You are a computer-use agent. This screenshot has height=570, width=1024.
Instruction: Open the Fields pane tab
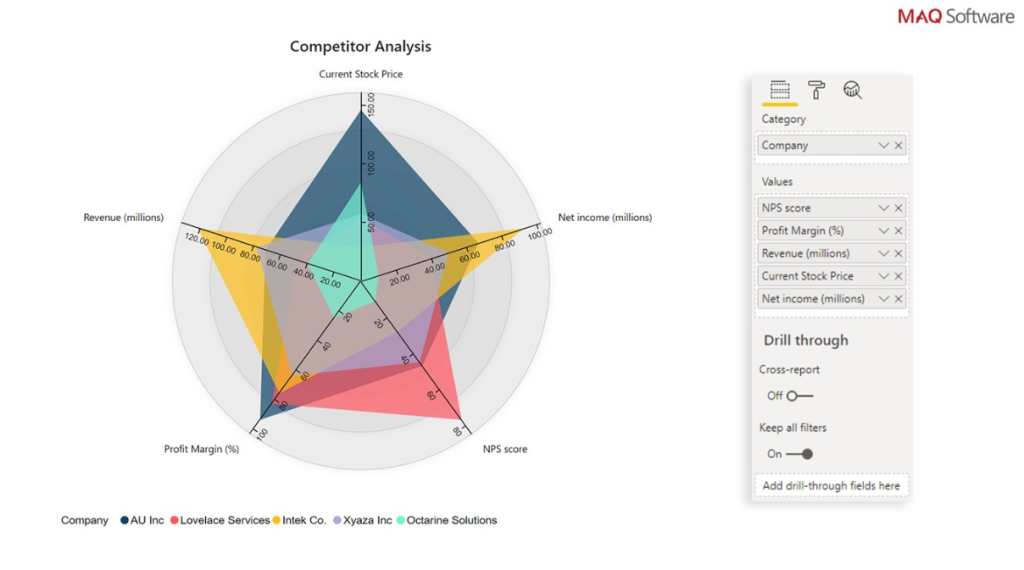(780, 90)
